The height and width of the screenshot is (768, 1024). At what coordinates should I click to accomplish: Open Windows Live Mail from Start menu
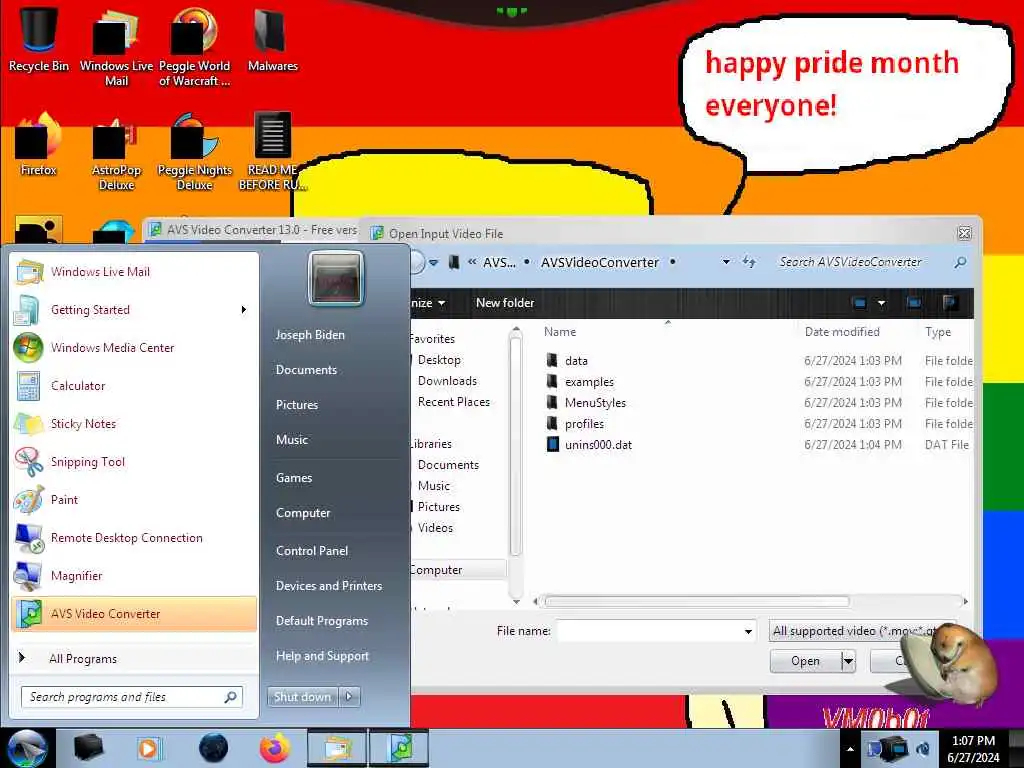click(135, 272)
